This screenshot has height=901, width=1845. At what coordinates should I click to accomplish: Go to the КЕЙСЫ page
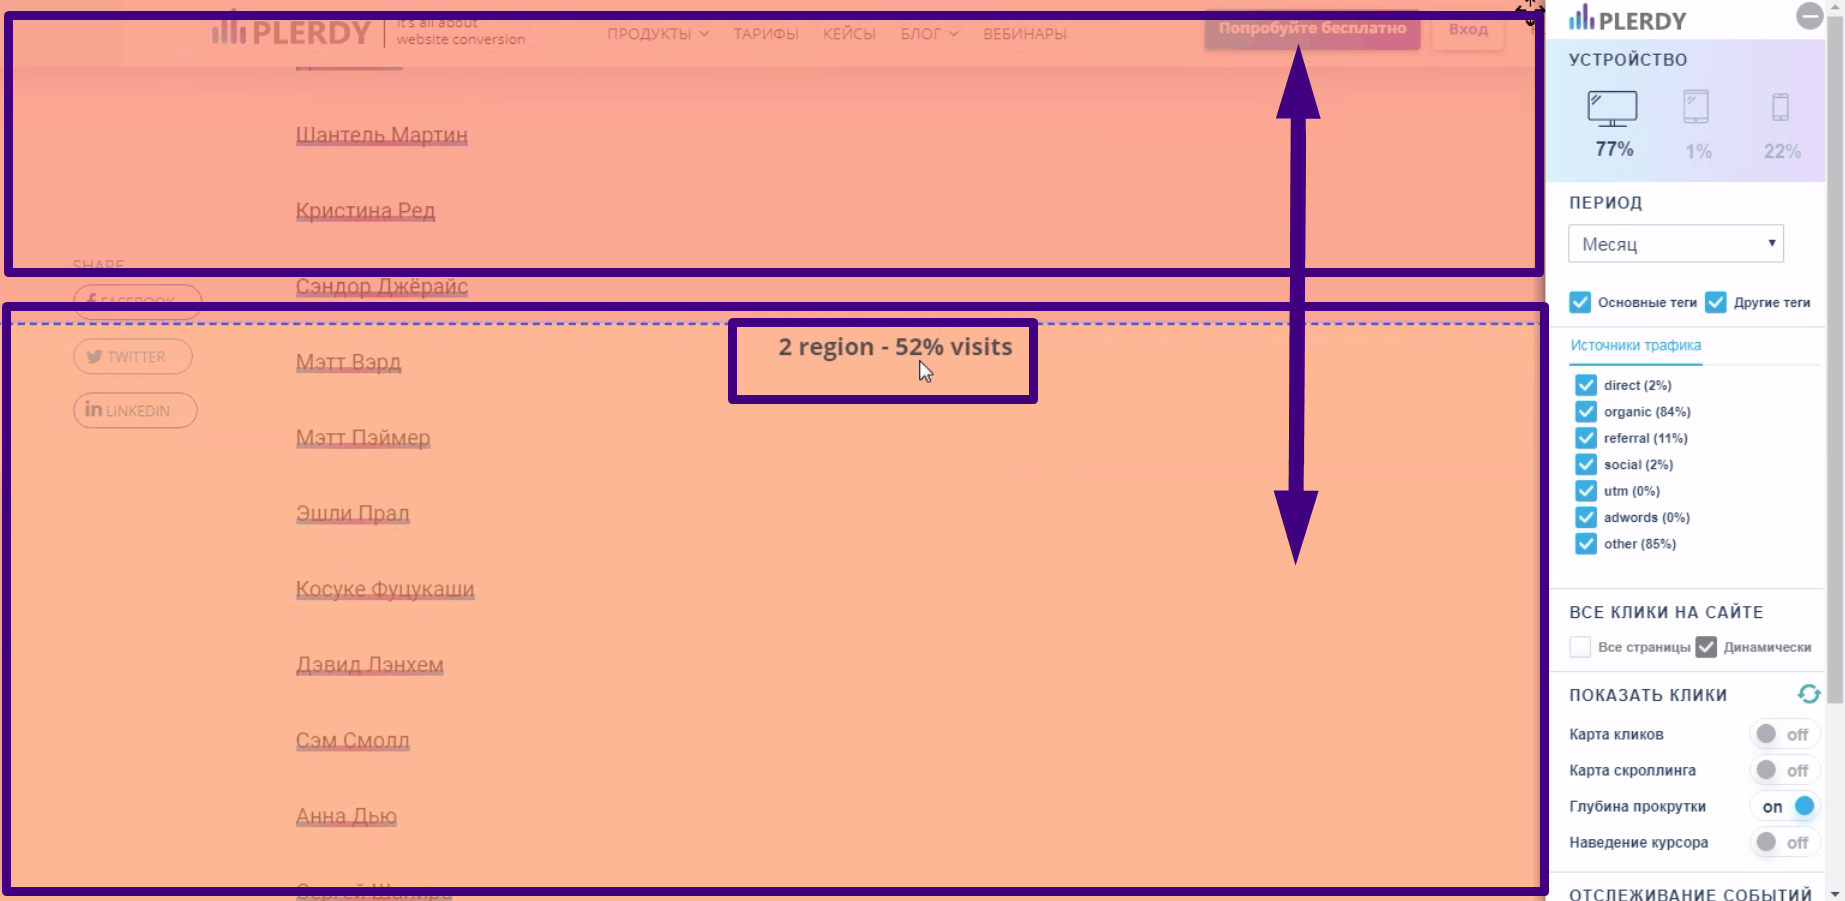[849, 34]
